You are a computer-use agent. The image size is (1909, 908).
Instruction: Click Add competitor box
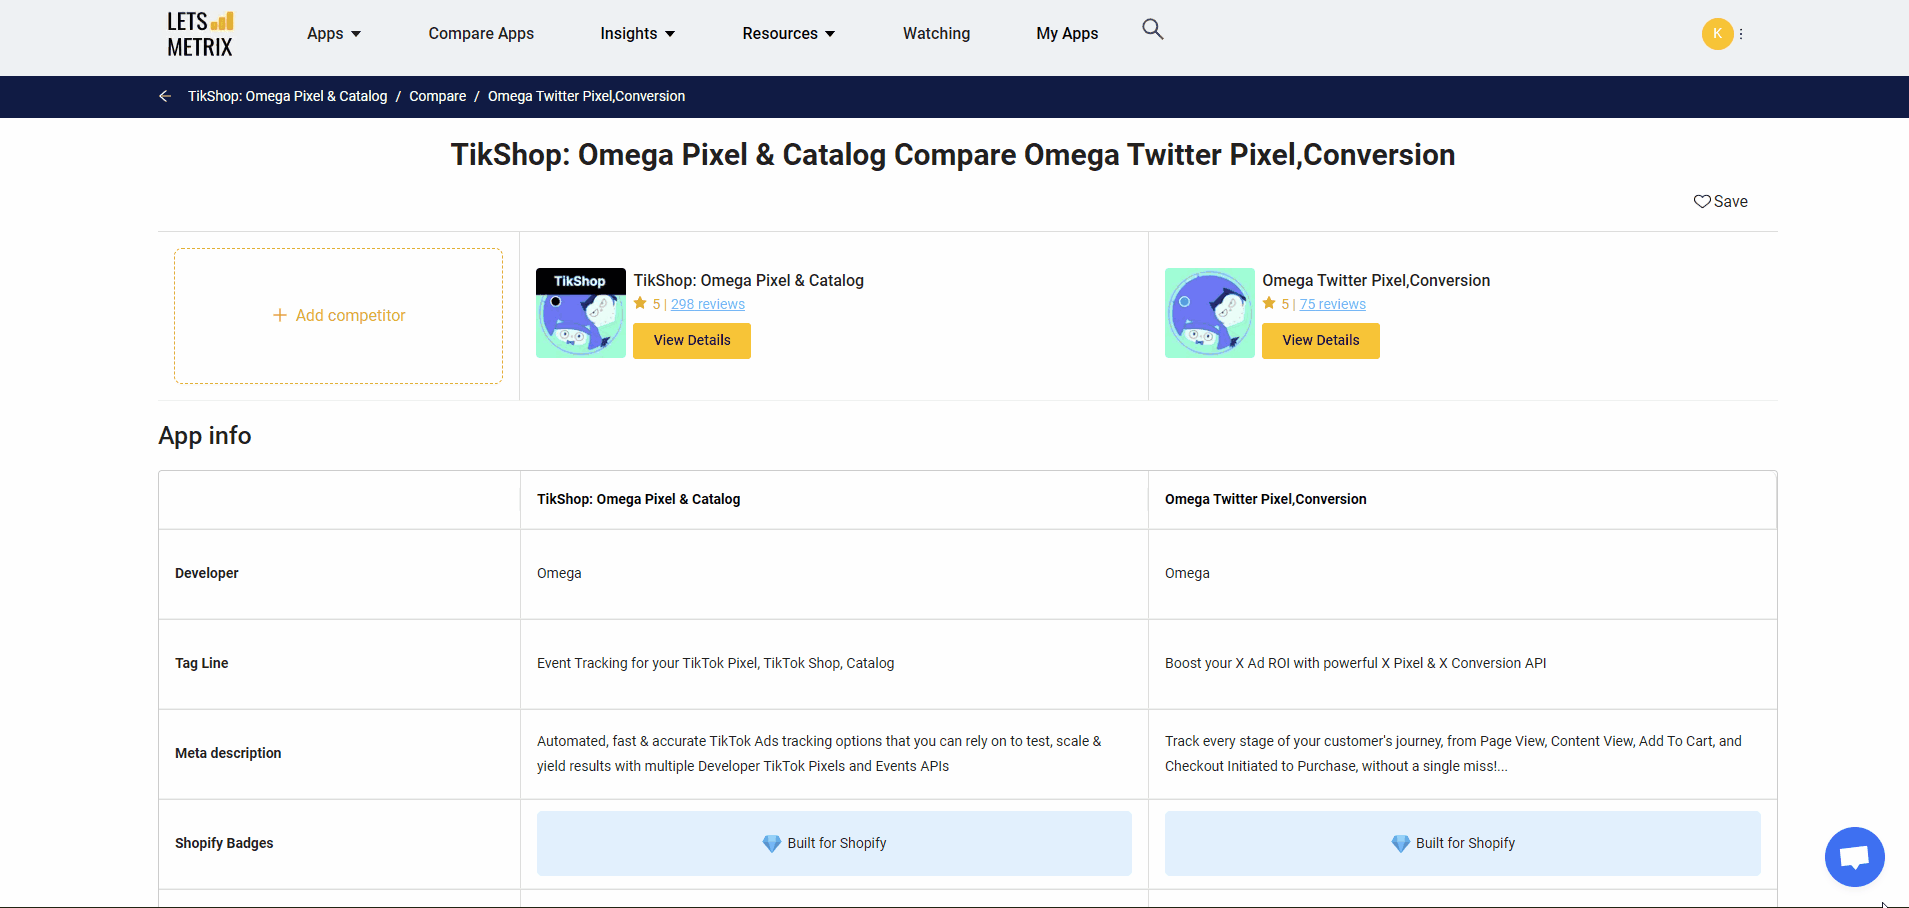(x=339, y=316)
